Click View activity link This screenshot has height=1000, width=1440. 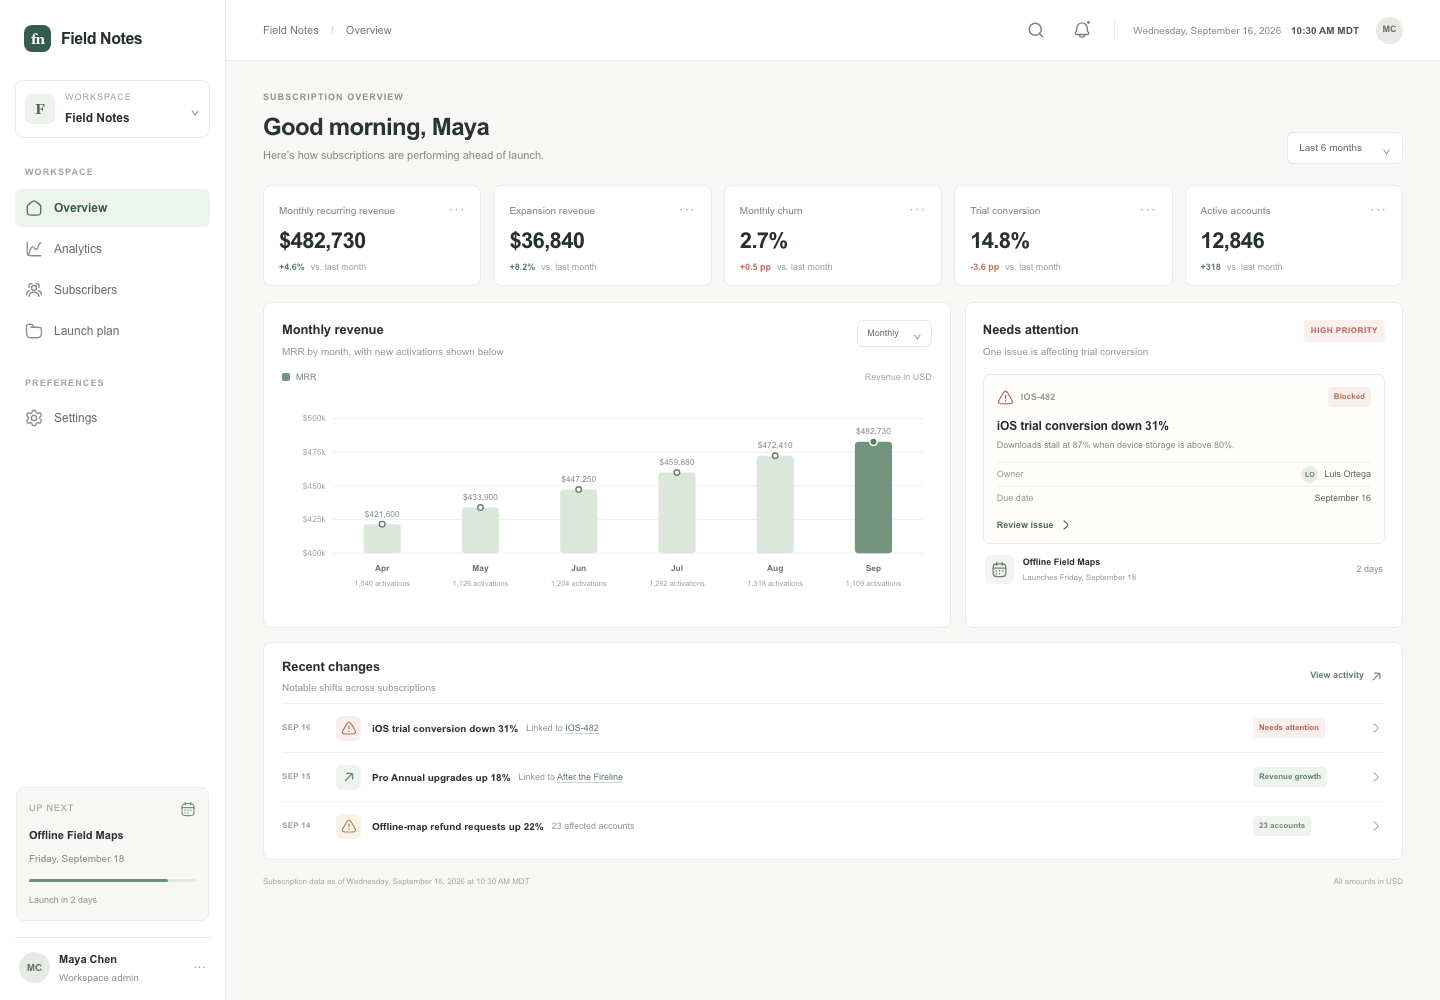point(1346,675)
